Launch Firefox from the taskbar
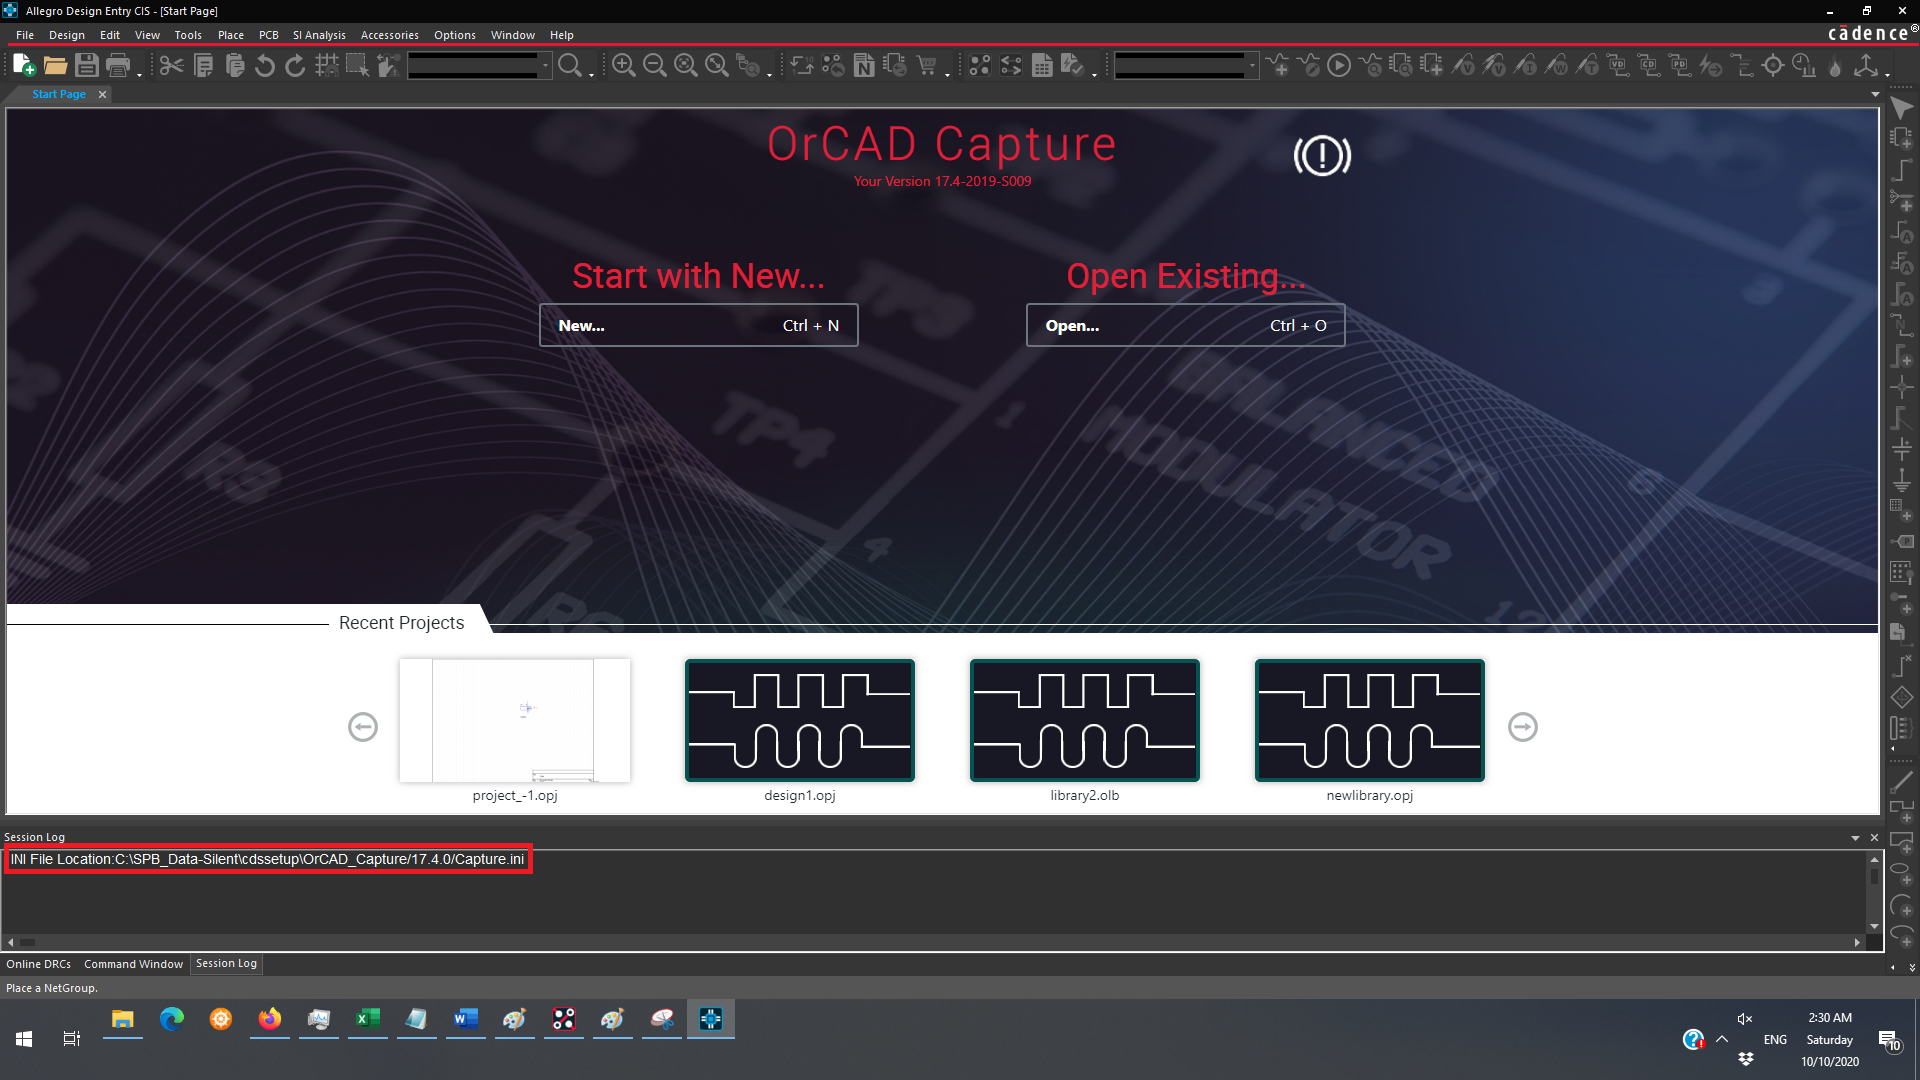This screenshot has height=1080, width=1920. point(270,1019)
